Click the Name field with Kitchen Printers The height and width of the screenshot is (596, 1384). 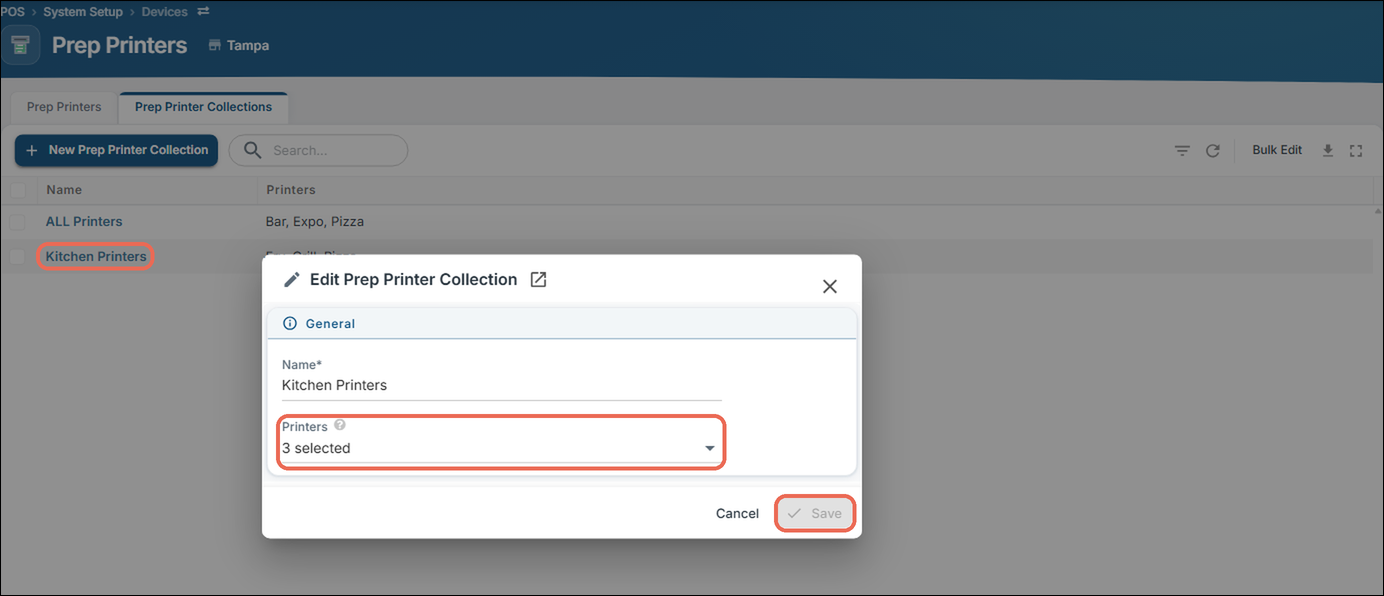(501, 385)
